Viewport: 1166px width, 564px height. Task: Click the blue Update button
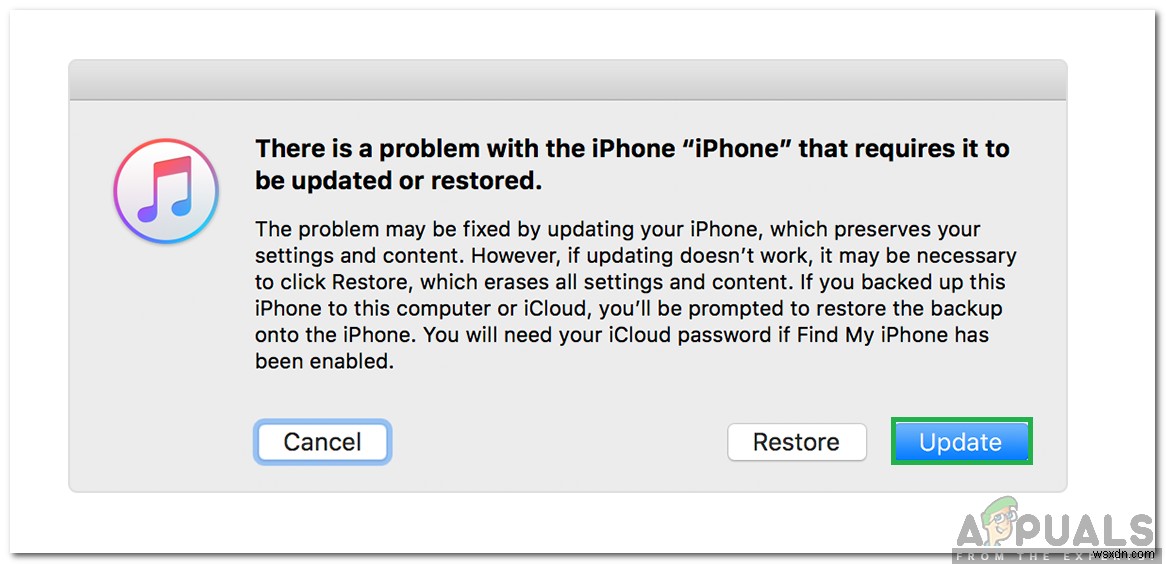pyautogui.click(x=960, y=442)
